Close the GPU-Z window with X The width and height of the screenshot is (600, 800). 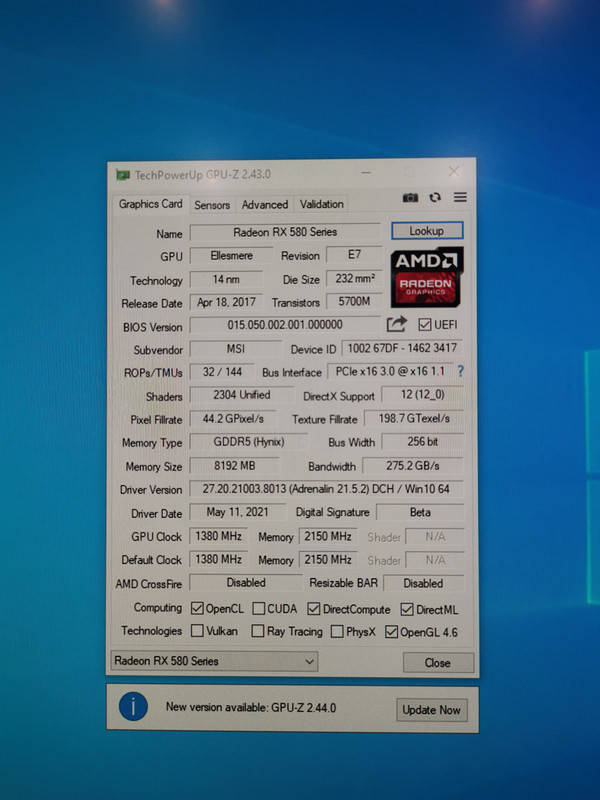tap(454, 171)
